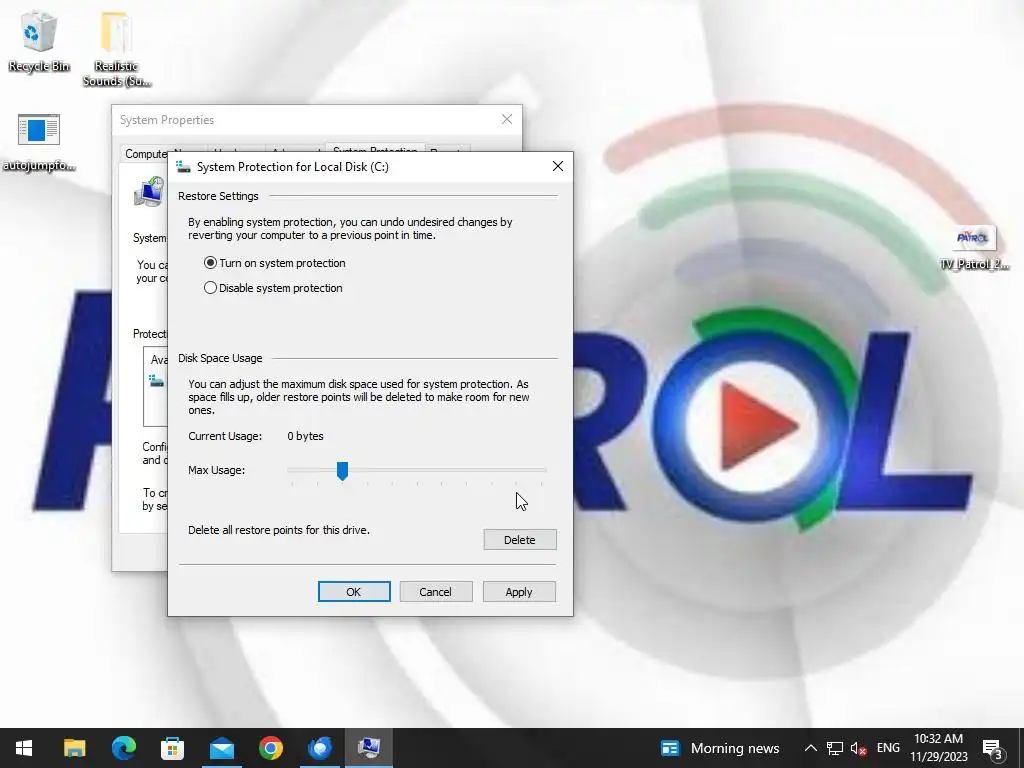Screen dimensions: 1024x768
Task: Select the autojumpfo... desktop icon
Action: (39, 143)
